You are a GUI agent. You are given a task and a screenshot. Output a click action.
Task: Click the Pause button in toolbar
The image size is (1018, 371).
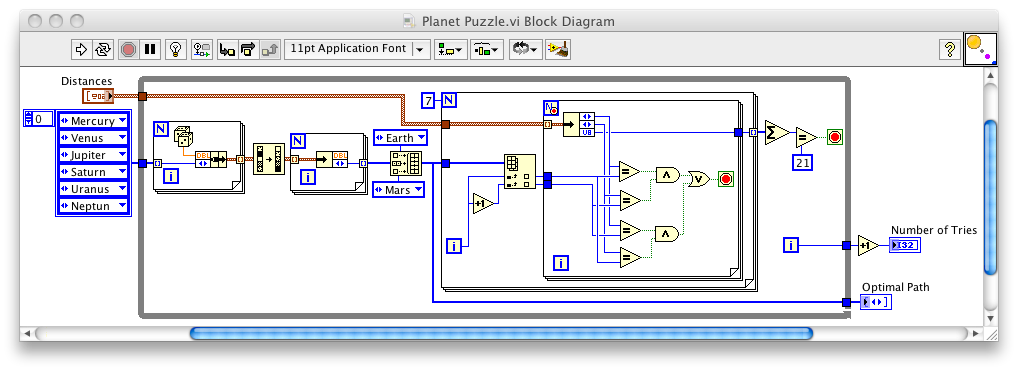[150, 49]
